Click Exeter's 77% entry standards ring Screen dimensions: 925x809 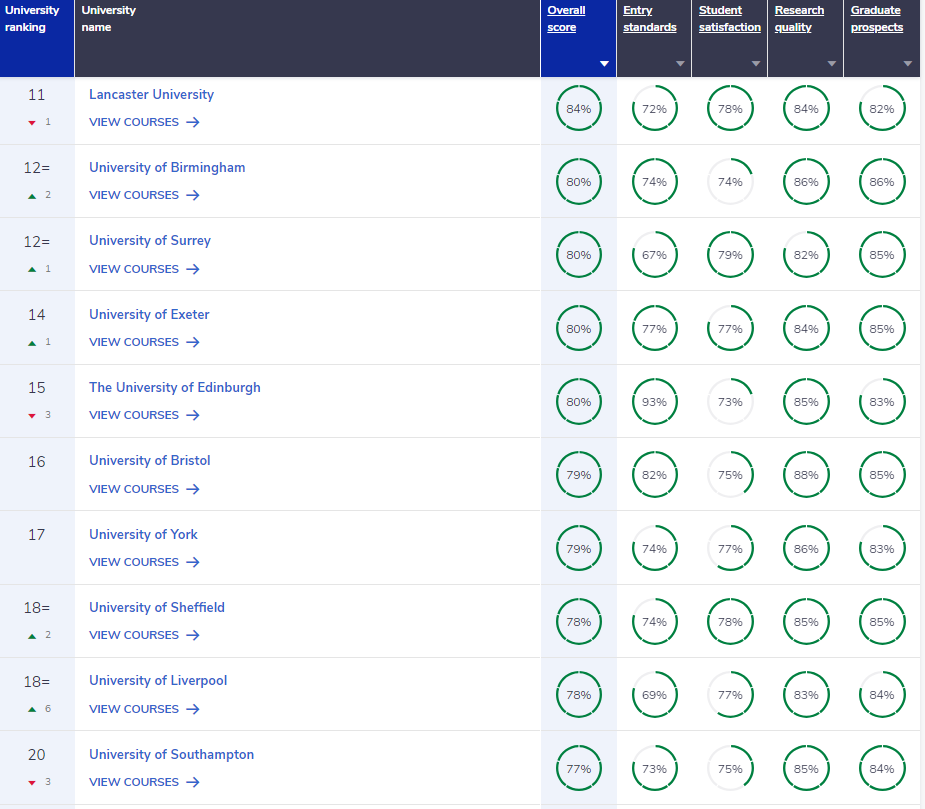[654, 329]
